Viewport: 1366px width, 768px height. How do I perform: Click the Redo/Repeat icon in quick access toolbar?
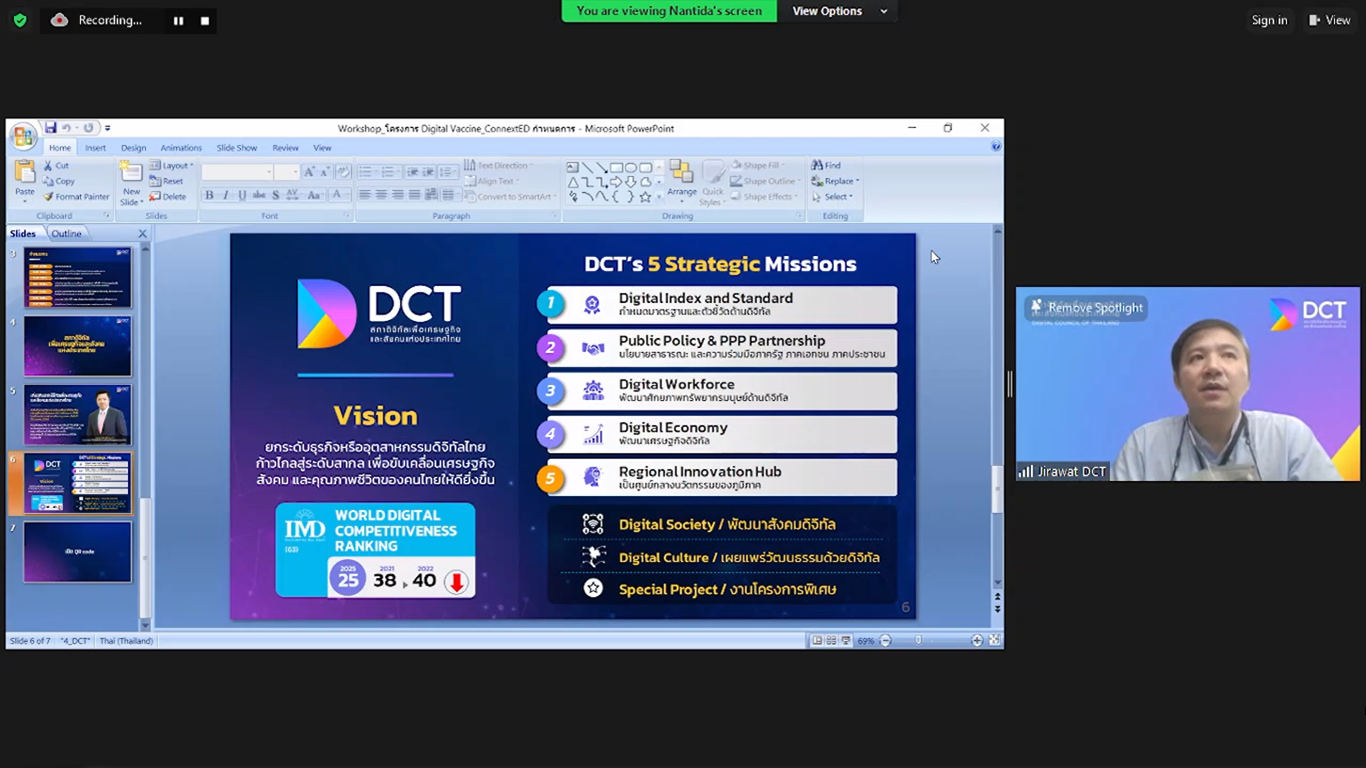click(88, 128)
